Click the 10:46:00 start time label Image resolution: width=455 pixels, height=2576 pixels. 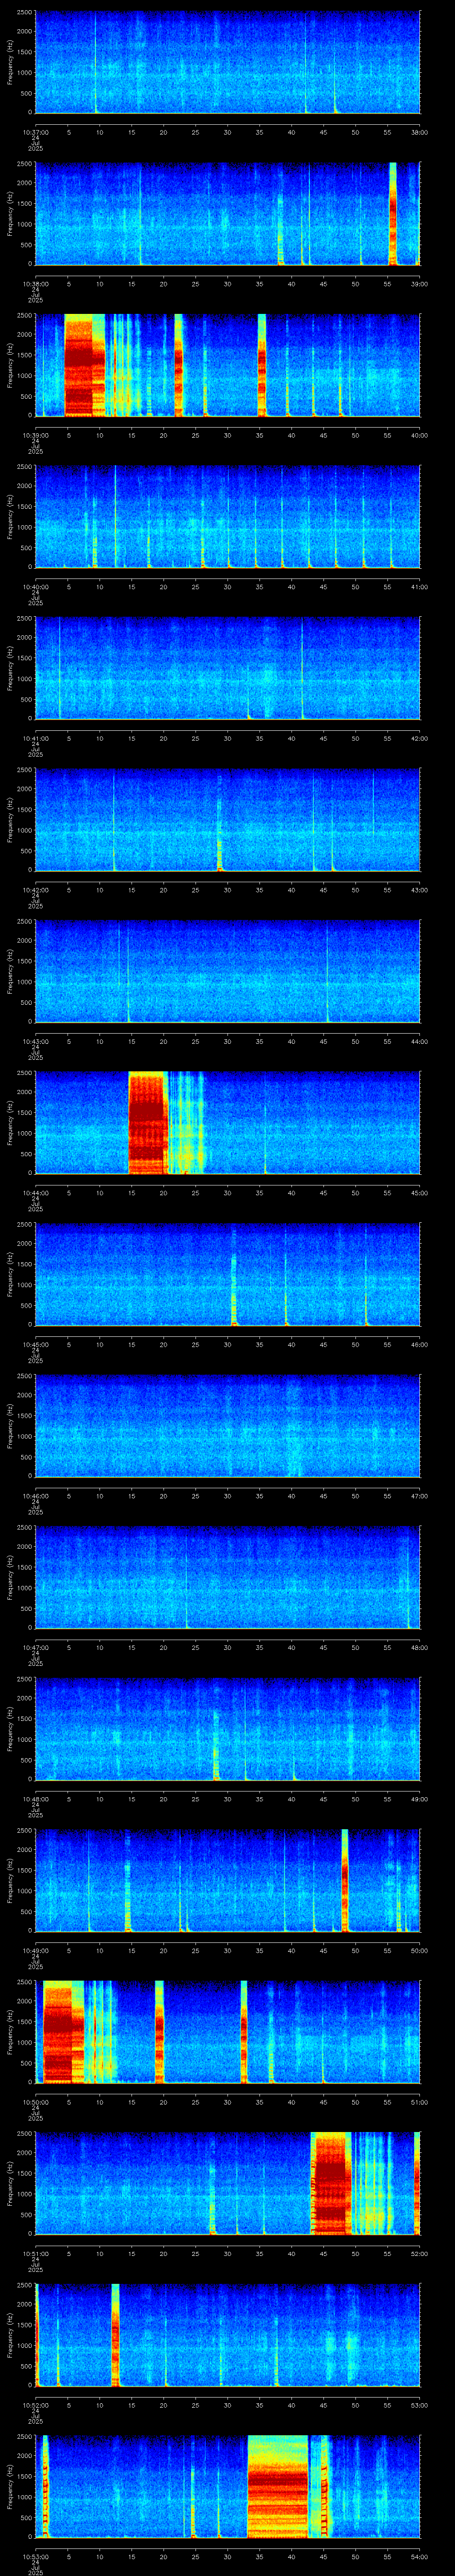point(35,1496)
